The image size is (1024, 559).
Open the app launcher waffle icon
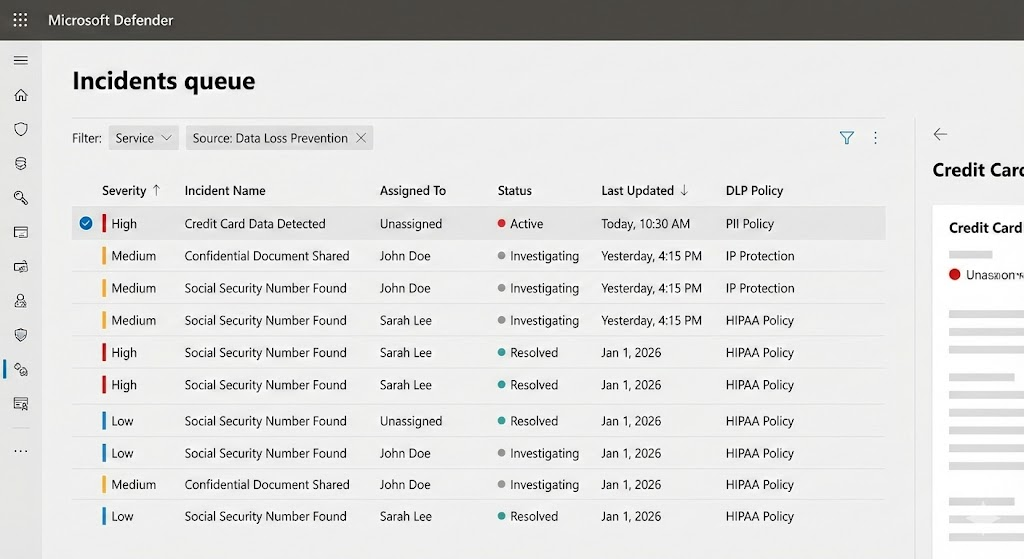click(20, 20)
